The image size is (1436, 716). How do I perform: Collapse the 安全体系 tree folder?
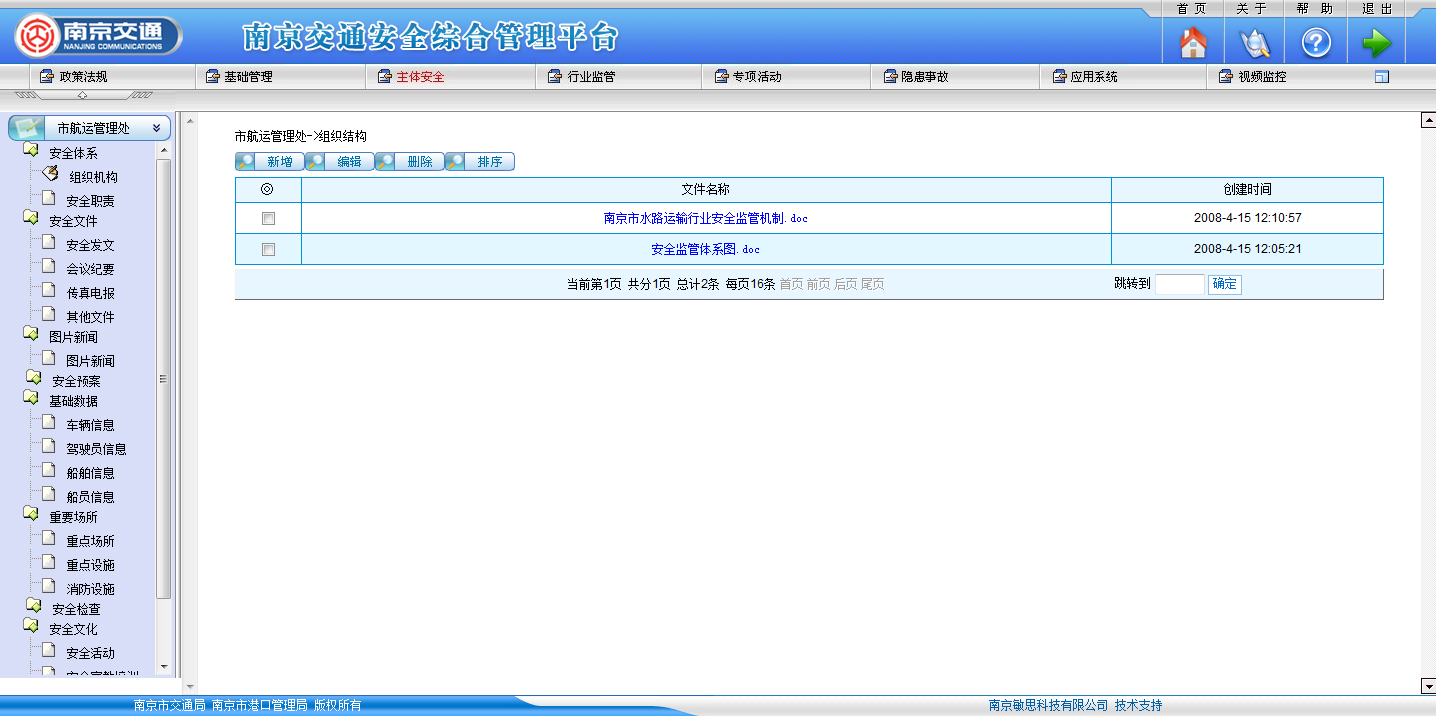pos(31,151)
